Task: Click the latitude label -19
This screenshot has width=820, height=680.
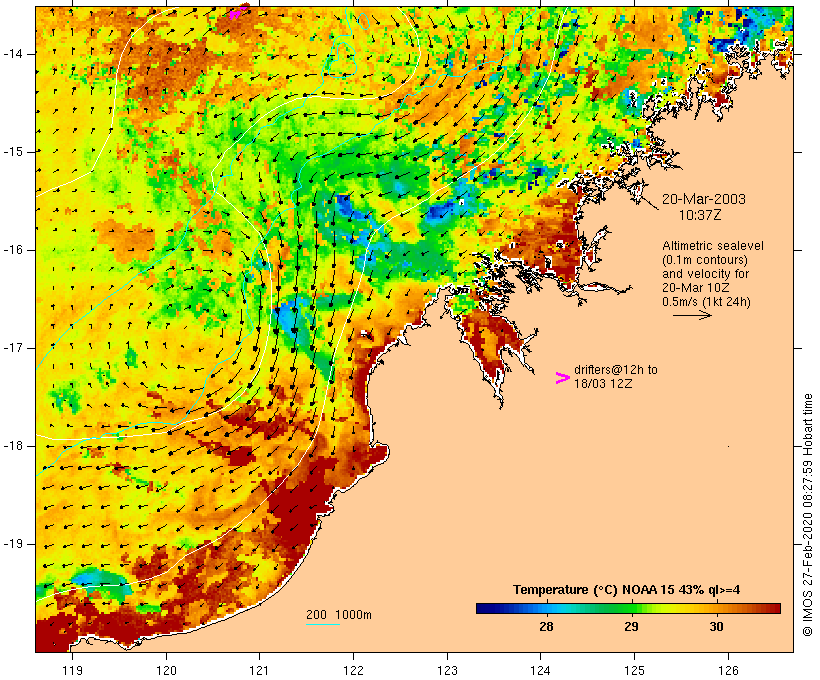Action: pos(13,544)
